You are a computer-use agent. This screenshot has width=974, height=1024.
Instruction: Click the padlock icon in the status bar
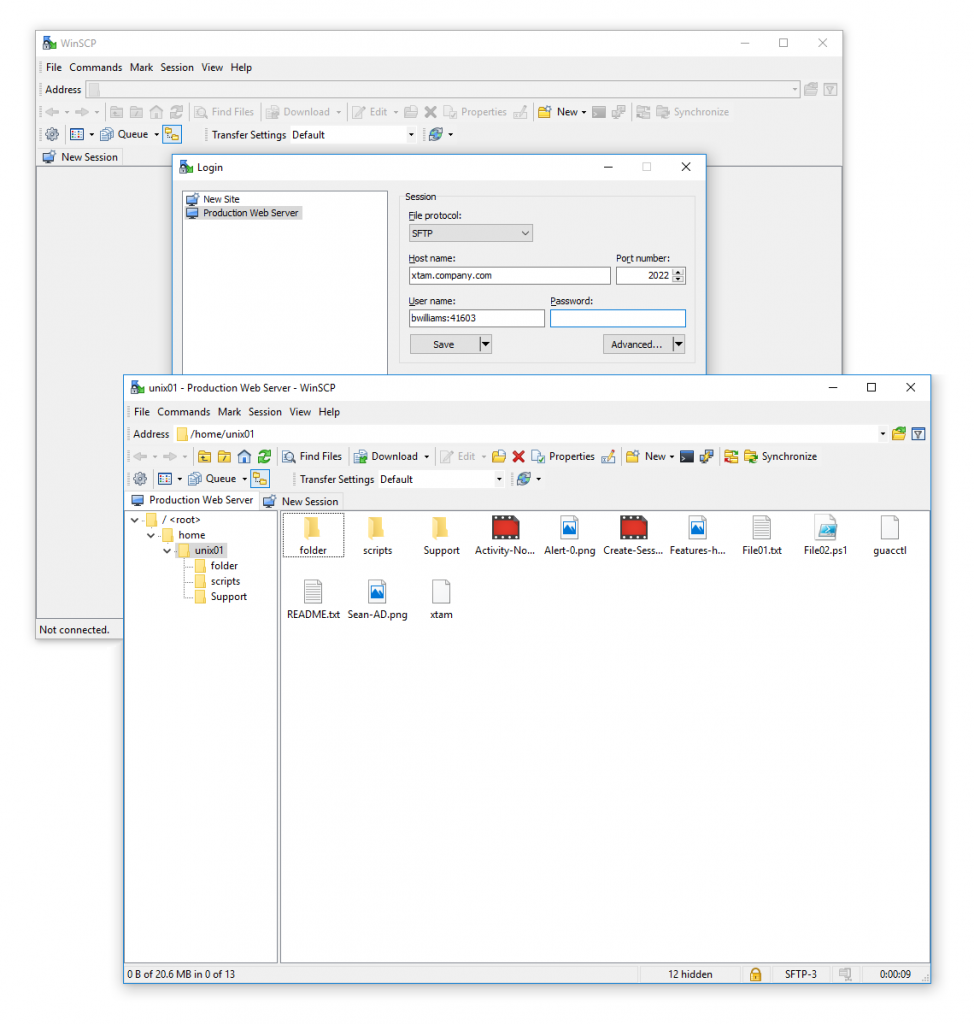(755, 974)
